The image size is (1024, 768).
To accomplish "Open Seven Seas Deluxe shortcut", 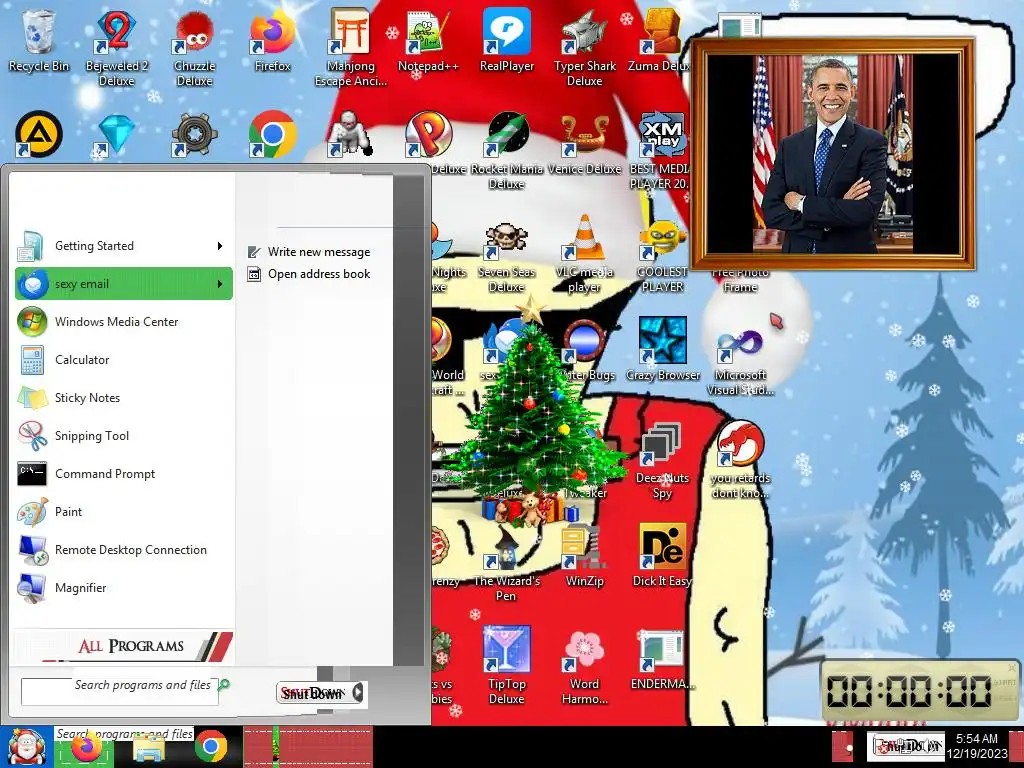I will [506, 256].
